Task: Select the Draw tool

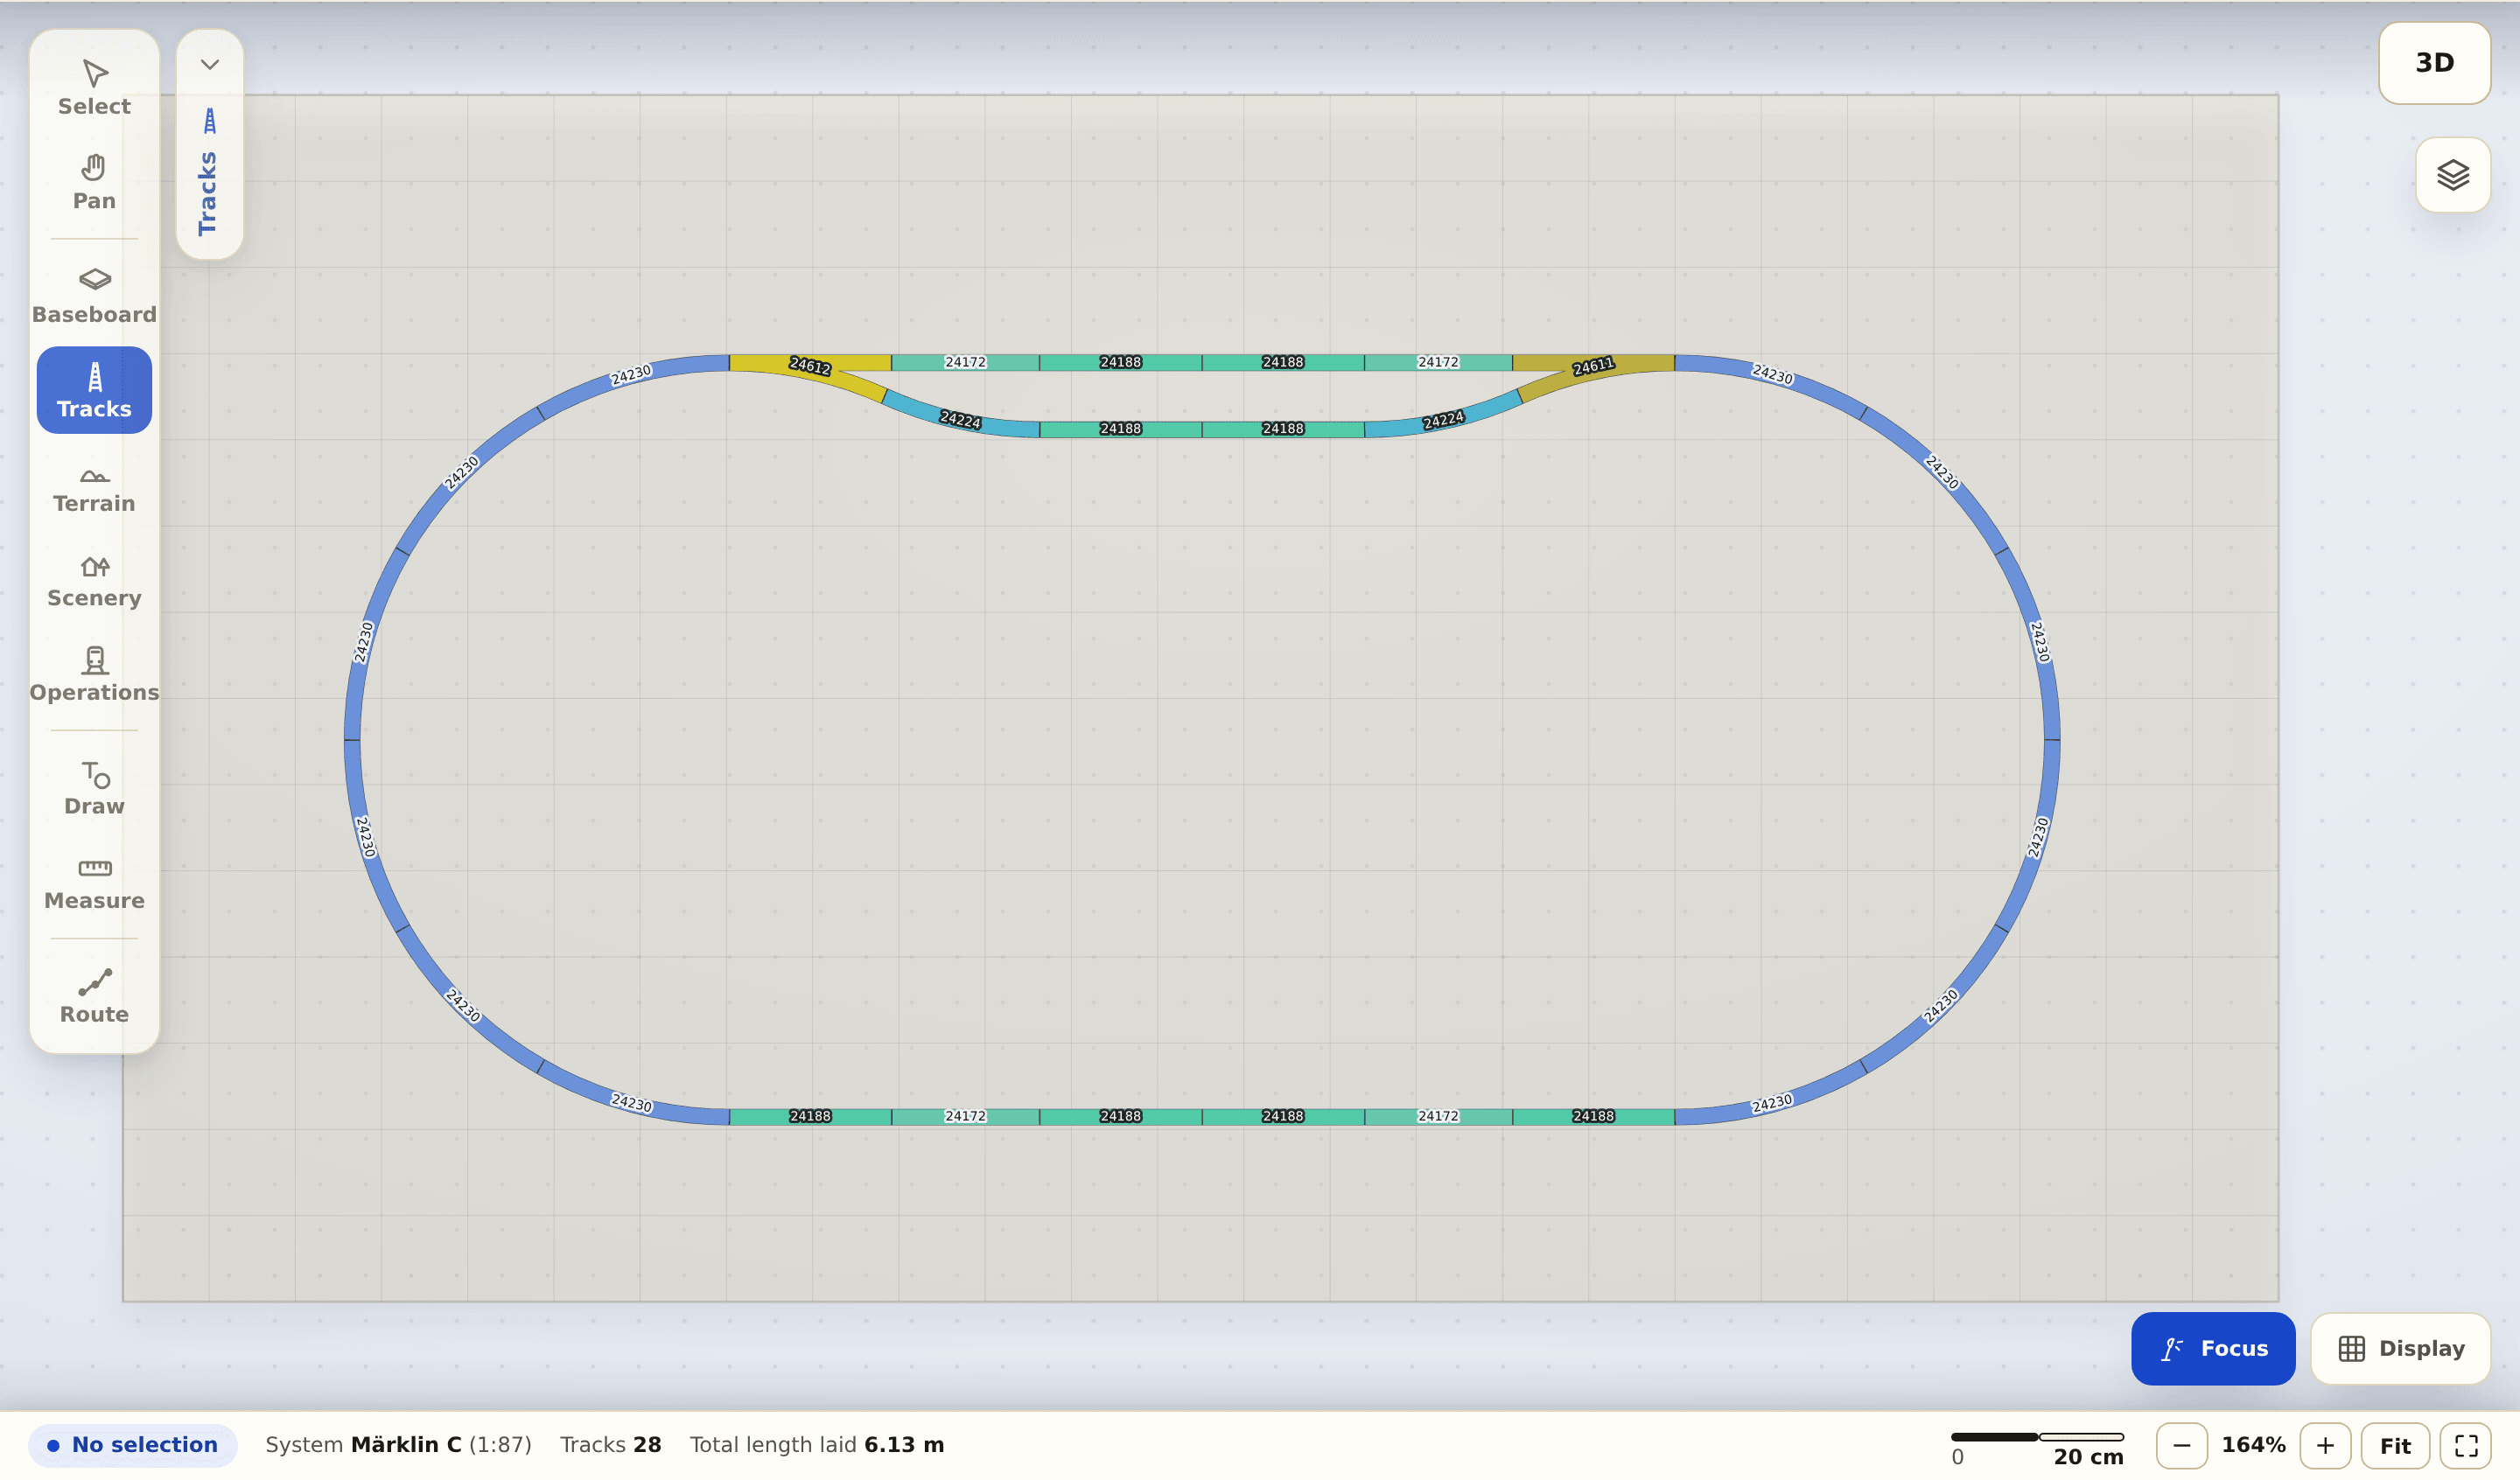Action: pos(94,788)
